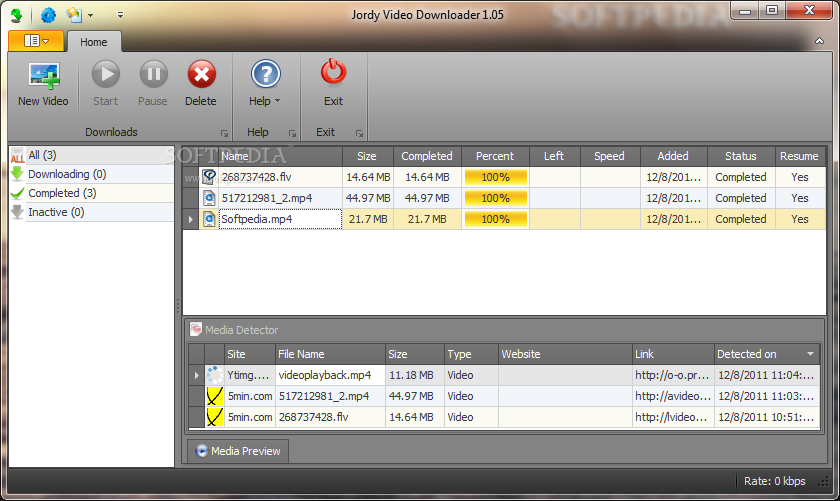This screenshot has width=840, height=501.
Task: Click the Left column header
Action: pyautogui.click(x=554, y=156)
